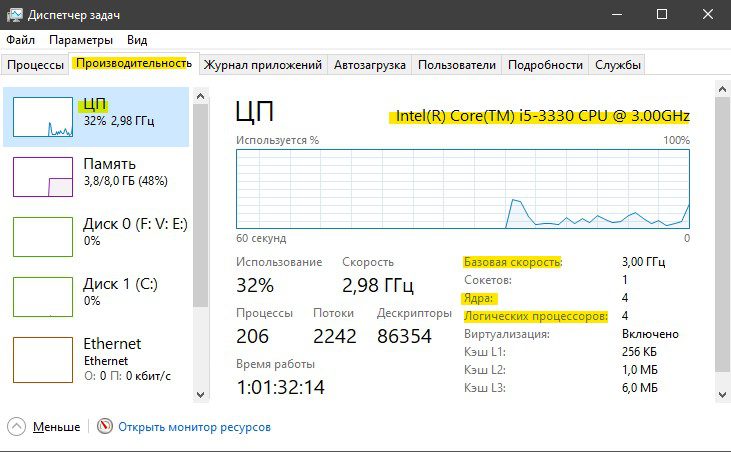Select the Диск 1 (C:) graph thumbnail

tap(43, 297)
